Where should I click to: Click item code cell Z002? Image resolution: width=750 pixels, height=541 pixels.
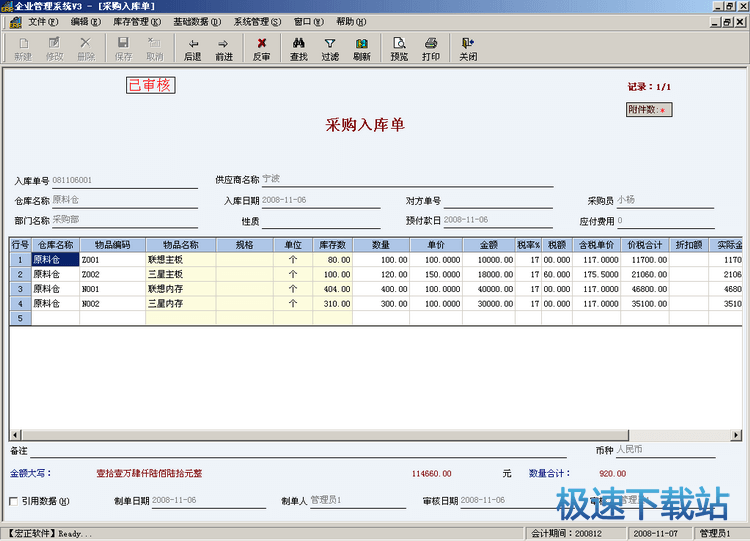coord(112,275)
